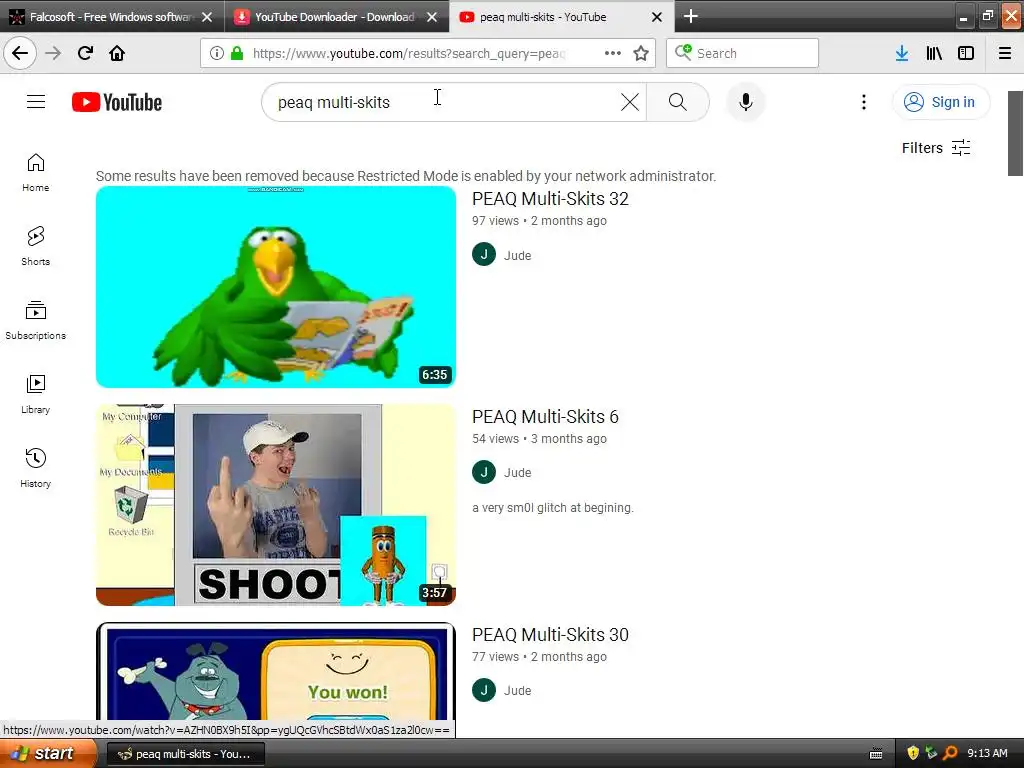Open Firefox downloads arrow
Viewport: 1024px width, 768px height.
(x=902, y=53)
